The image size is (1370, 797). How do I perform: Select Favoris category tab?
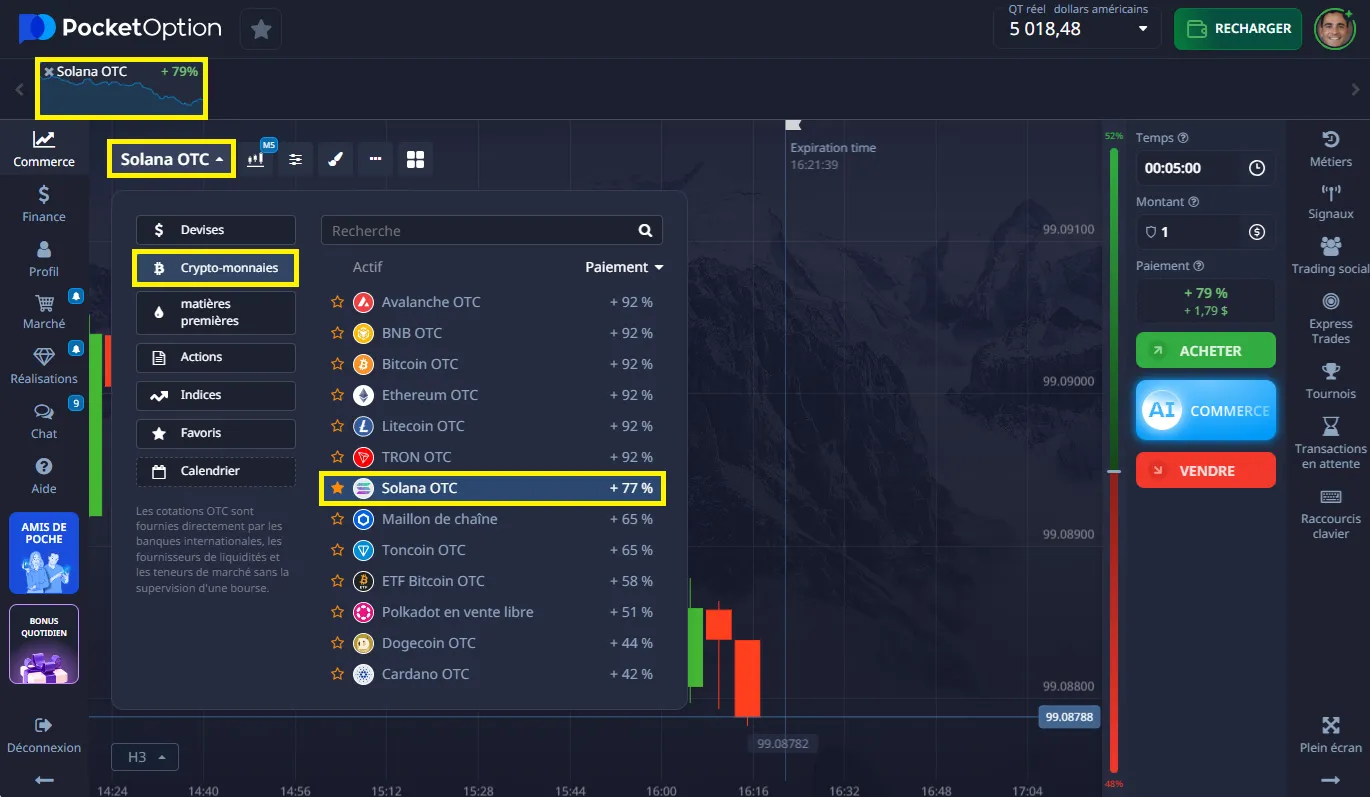coord(216,433)
